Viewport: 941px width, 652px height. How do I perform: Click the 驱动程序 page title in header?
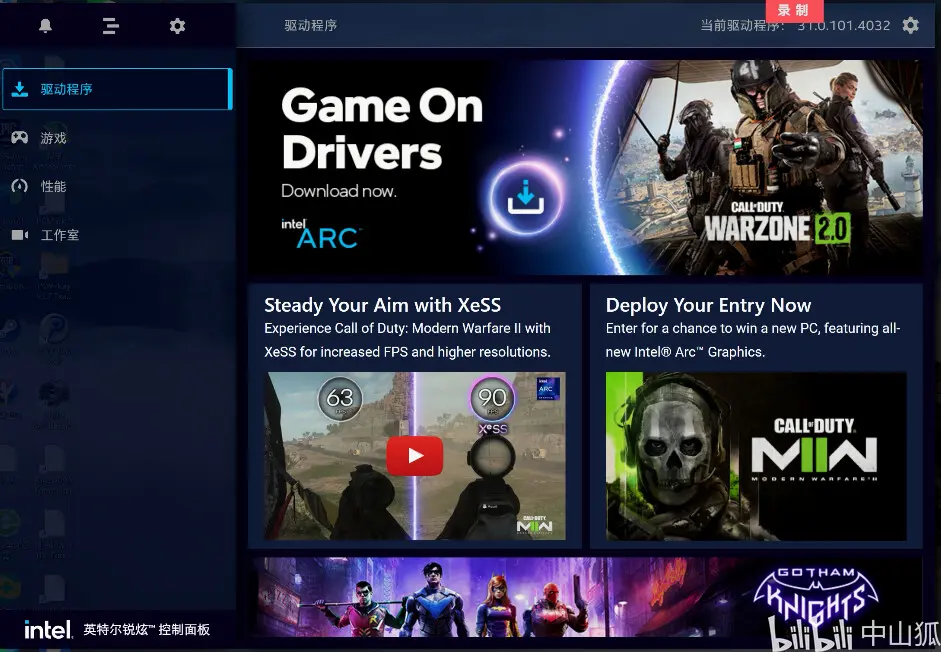point(310,25)
